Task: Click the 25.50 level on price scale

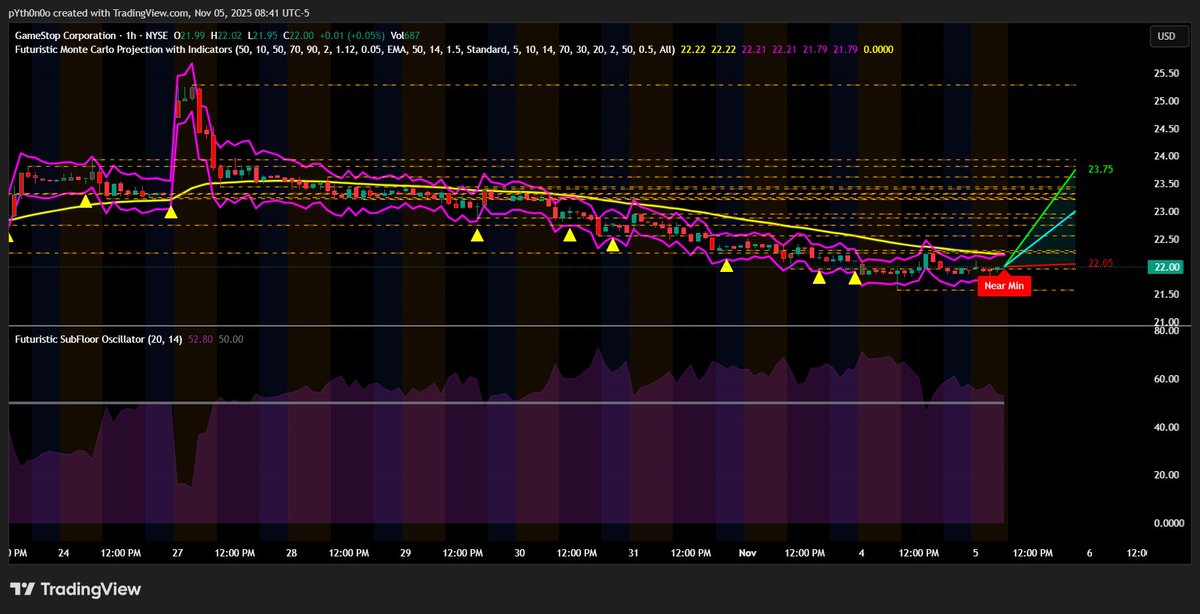Action: coord(1166,73)
